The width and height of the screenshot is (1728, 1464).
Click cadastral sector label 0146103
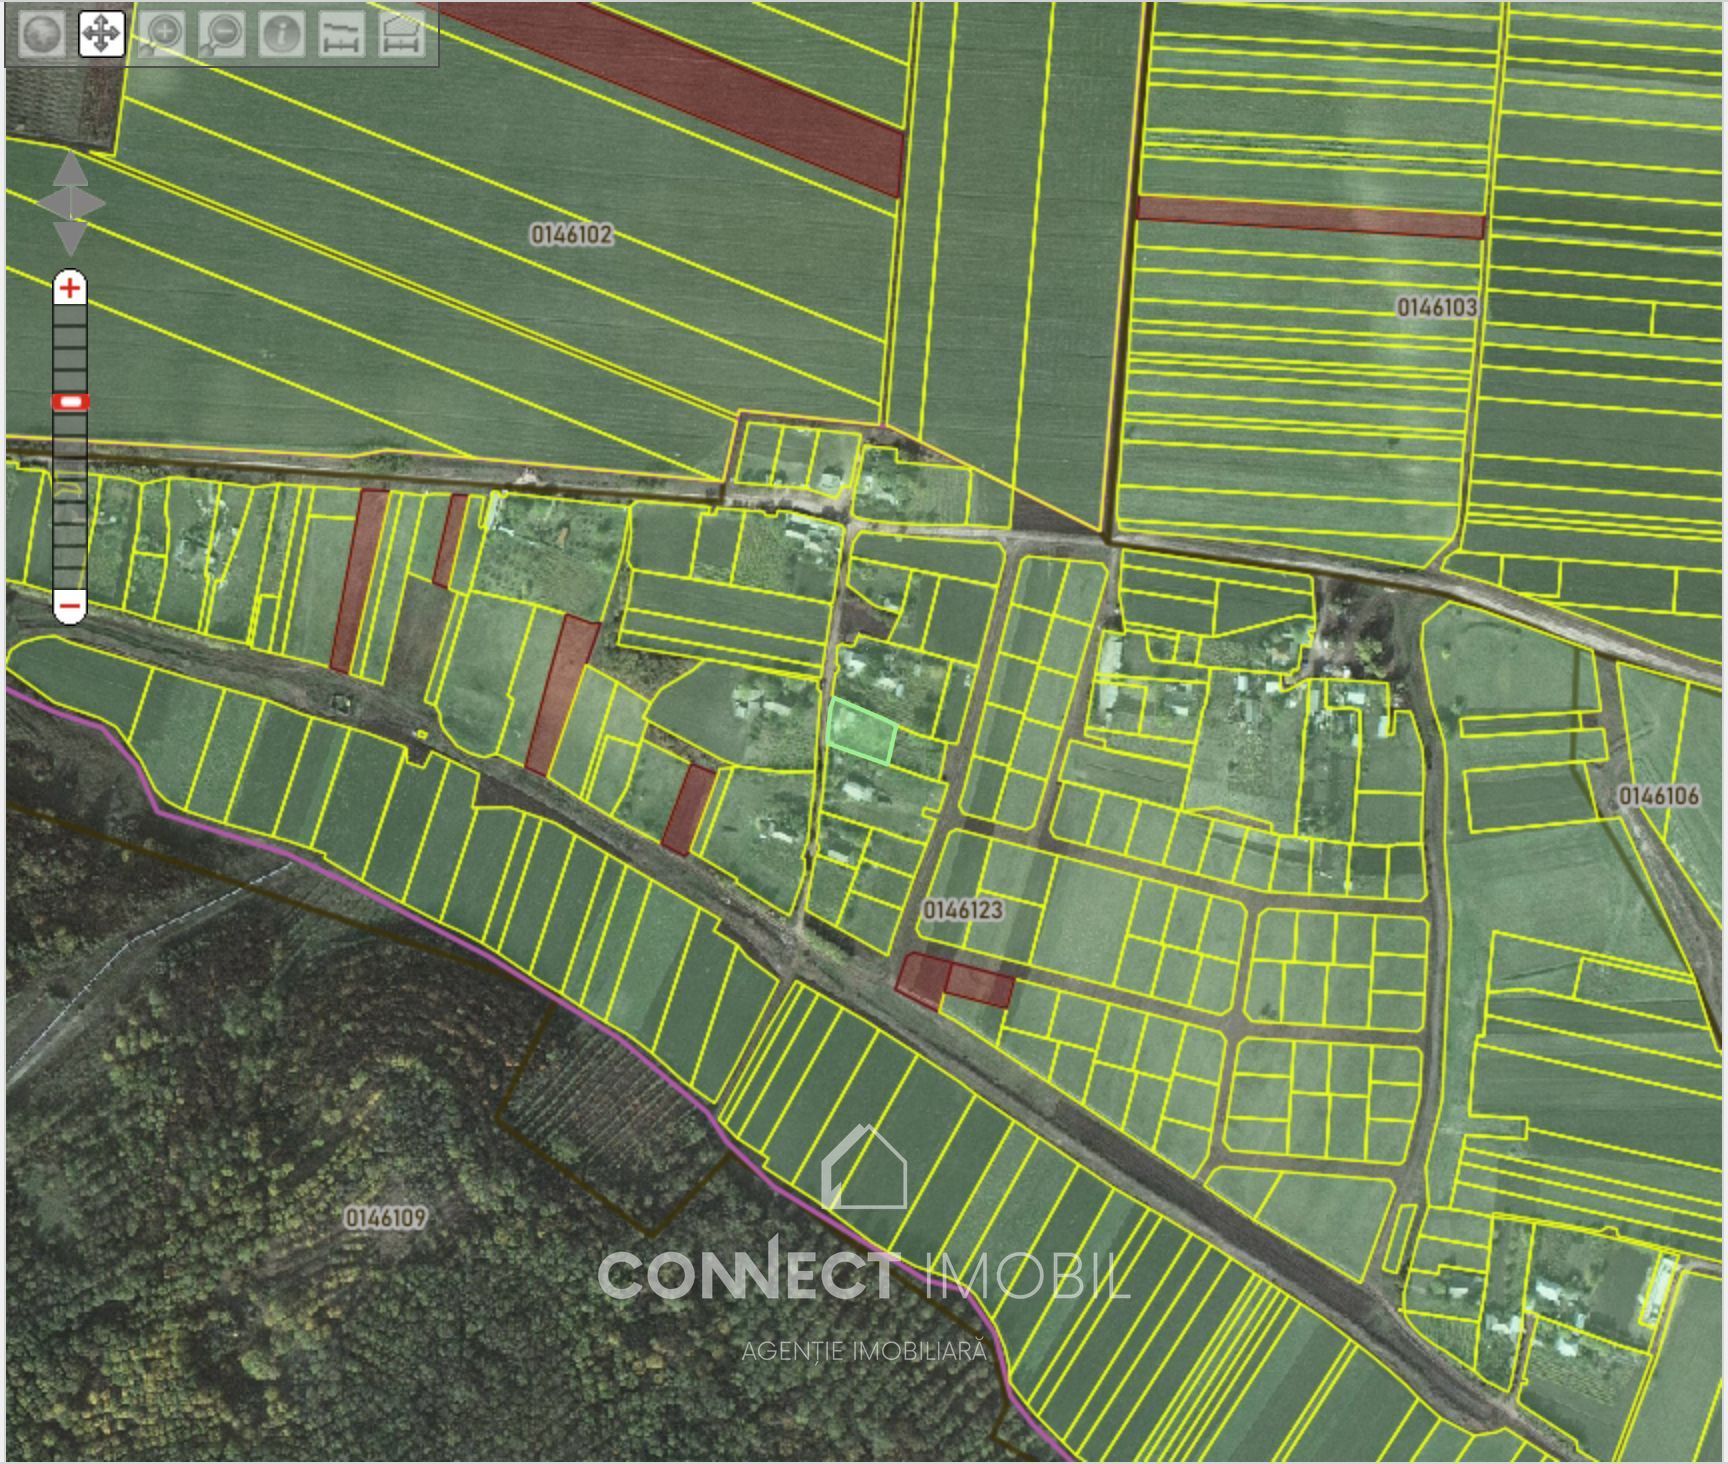[1436, 307]
